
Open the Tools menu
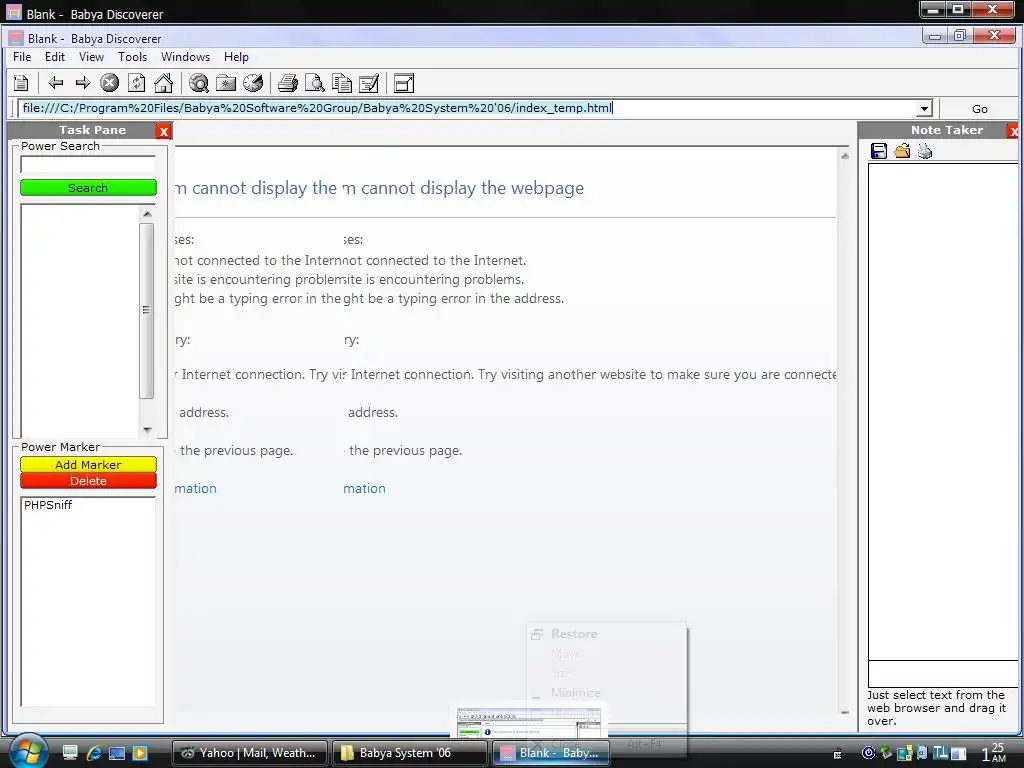pos(133,57)
